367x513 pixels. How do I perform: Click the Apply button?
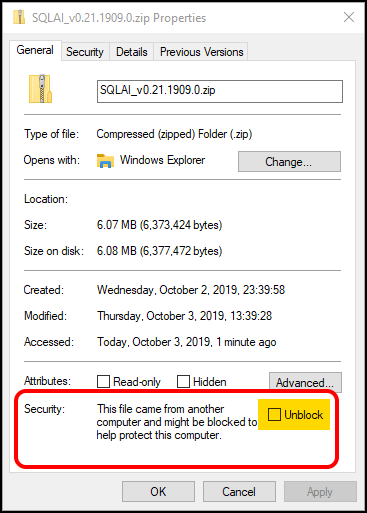click(x=320, y=491)
